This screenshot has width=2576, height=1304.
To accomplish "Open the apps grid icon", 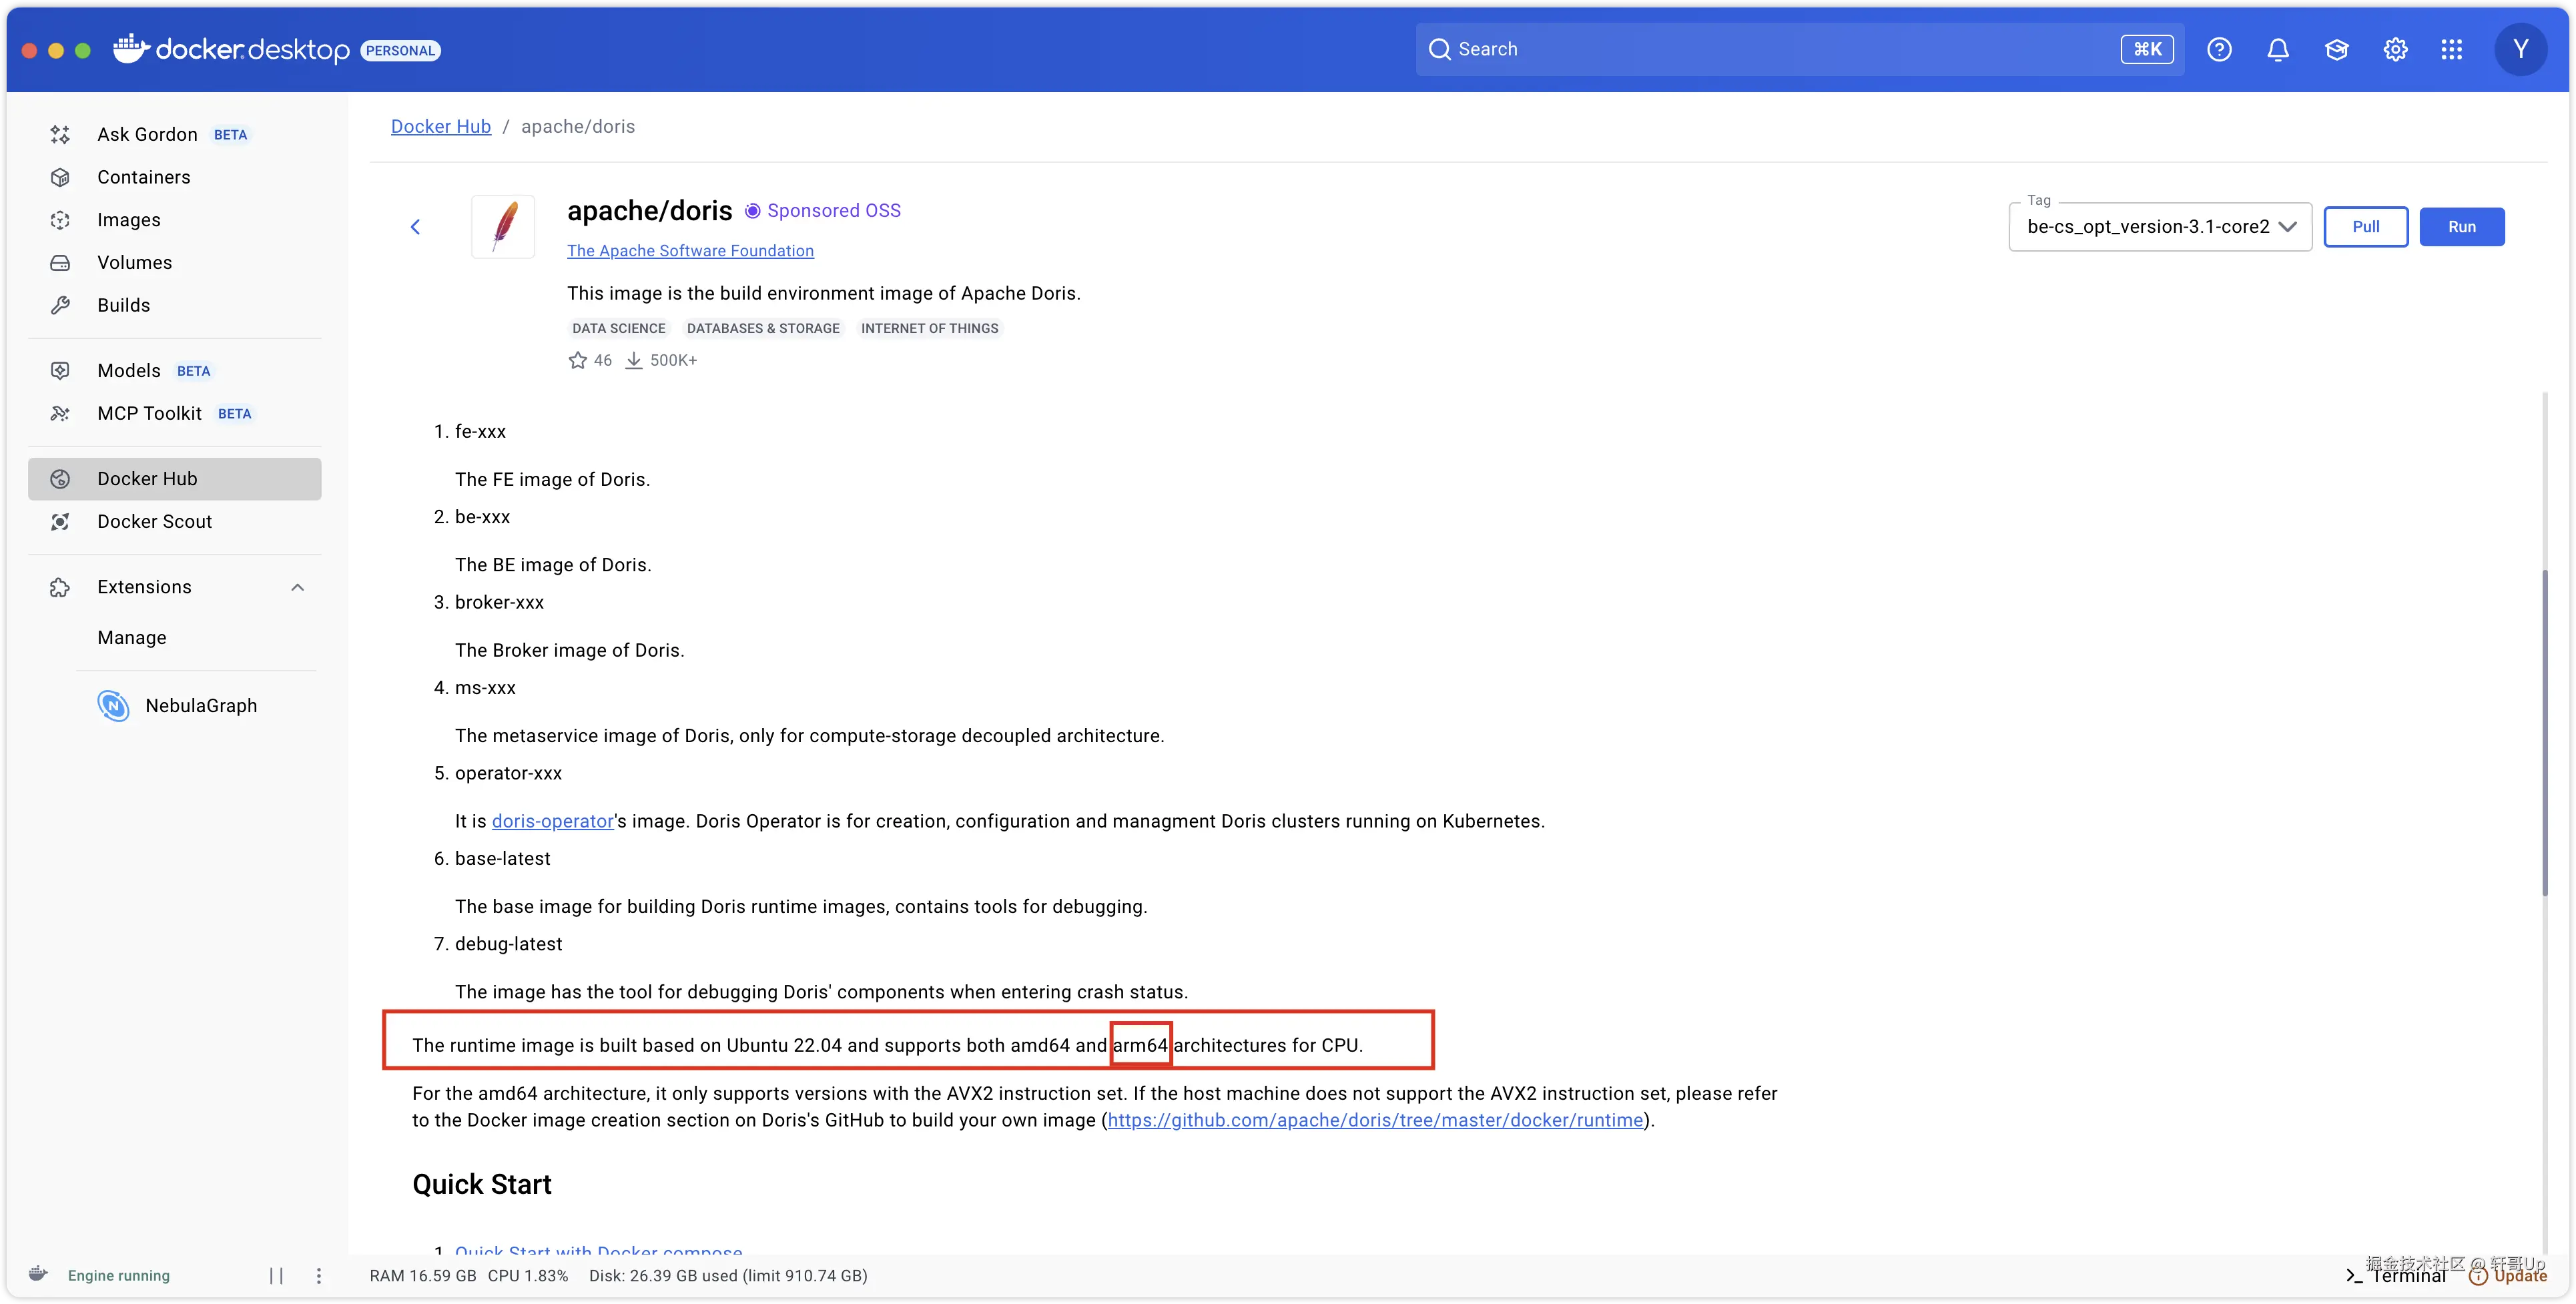I will 2451,49.
